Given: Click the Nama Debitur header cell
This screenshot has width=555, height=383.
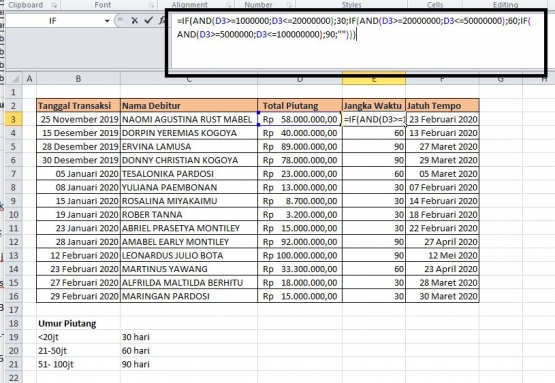Looking at the screenshot, I should [x=189, y=105].
